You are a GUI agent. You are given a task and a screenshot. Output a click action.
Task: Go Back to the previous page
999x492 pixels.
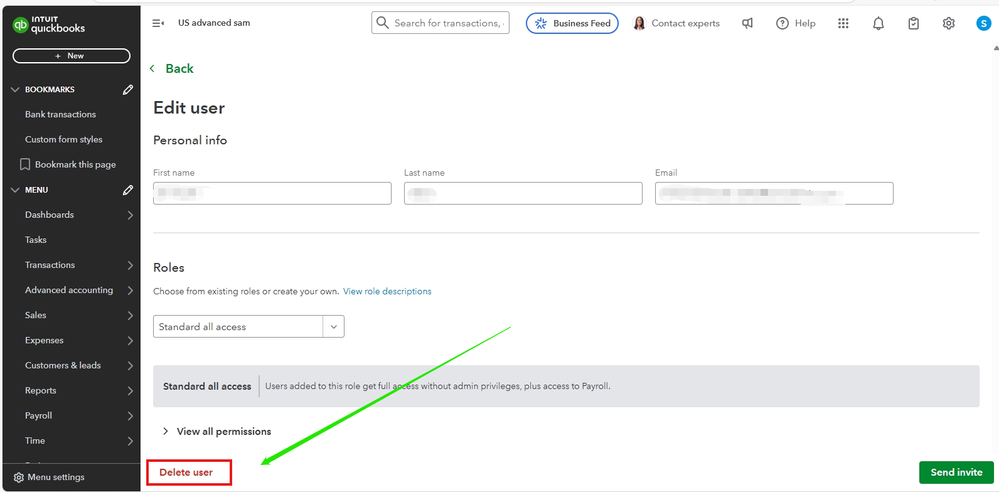coord(171,68)
